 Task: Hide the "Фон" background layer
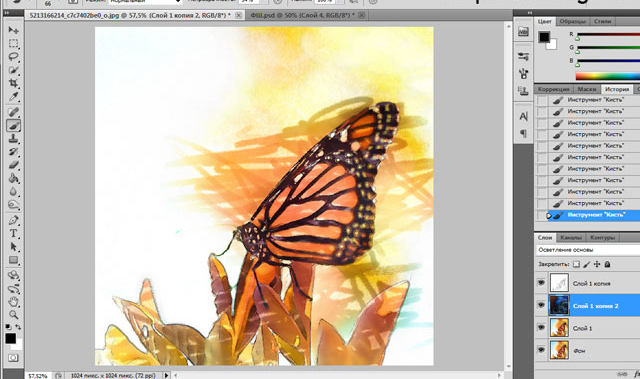[x=542, y=350]
